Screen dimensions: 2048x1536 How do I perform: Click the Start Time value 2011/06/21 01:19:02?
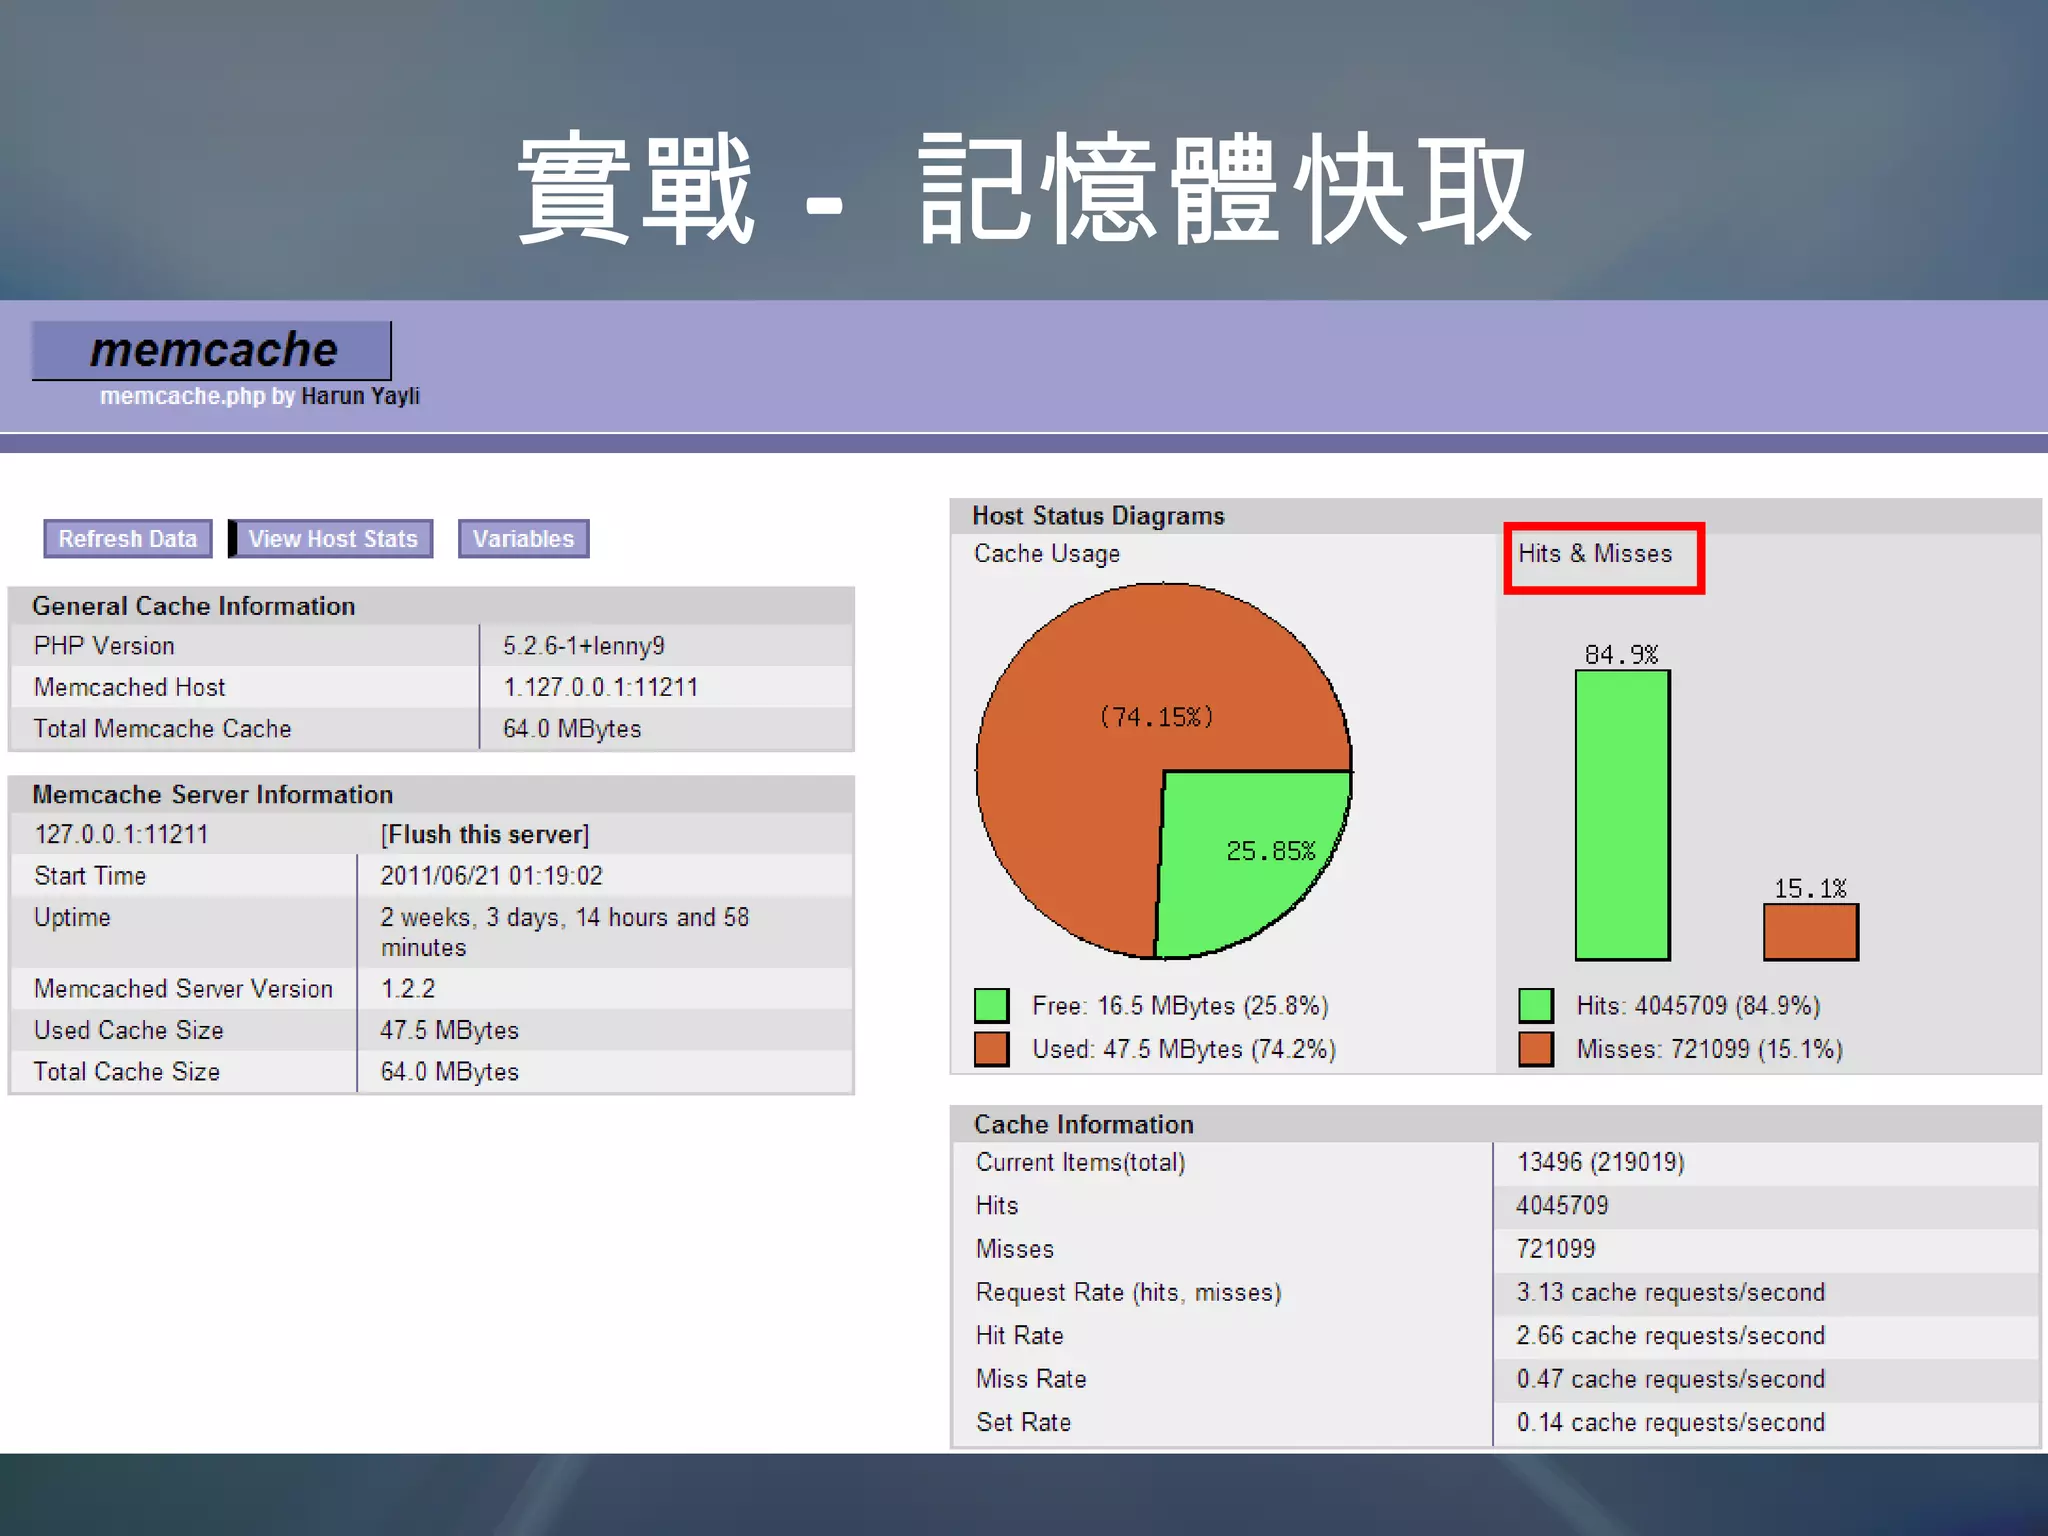(x=491, y=876)
